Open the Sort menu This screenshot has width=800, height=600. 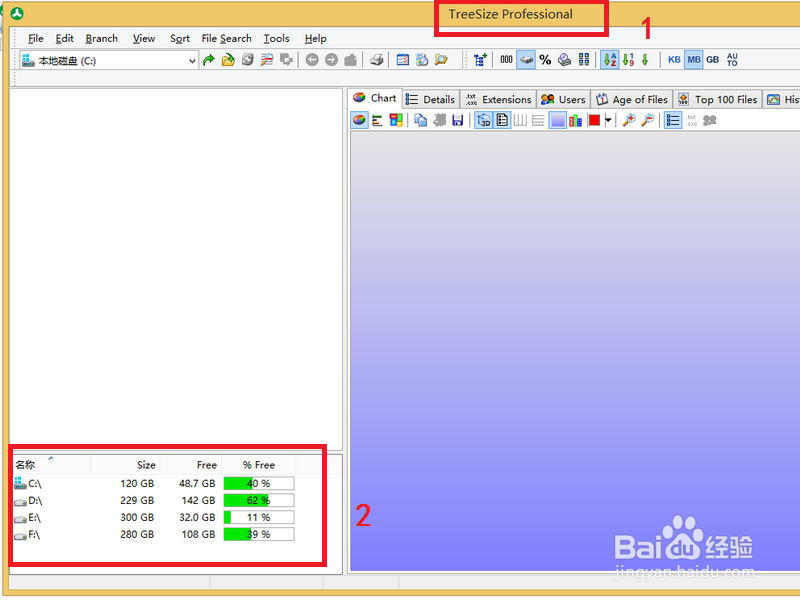[x=180, y=39]
